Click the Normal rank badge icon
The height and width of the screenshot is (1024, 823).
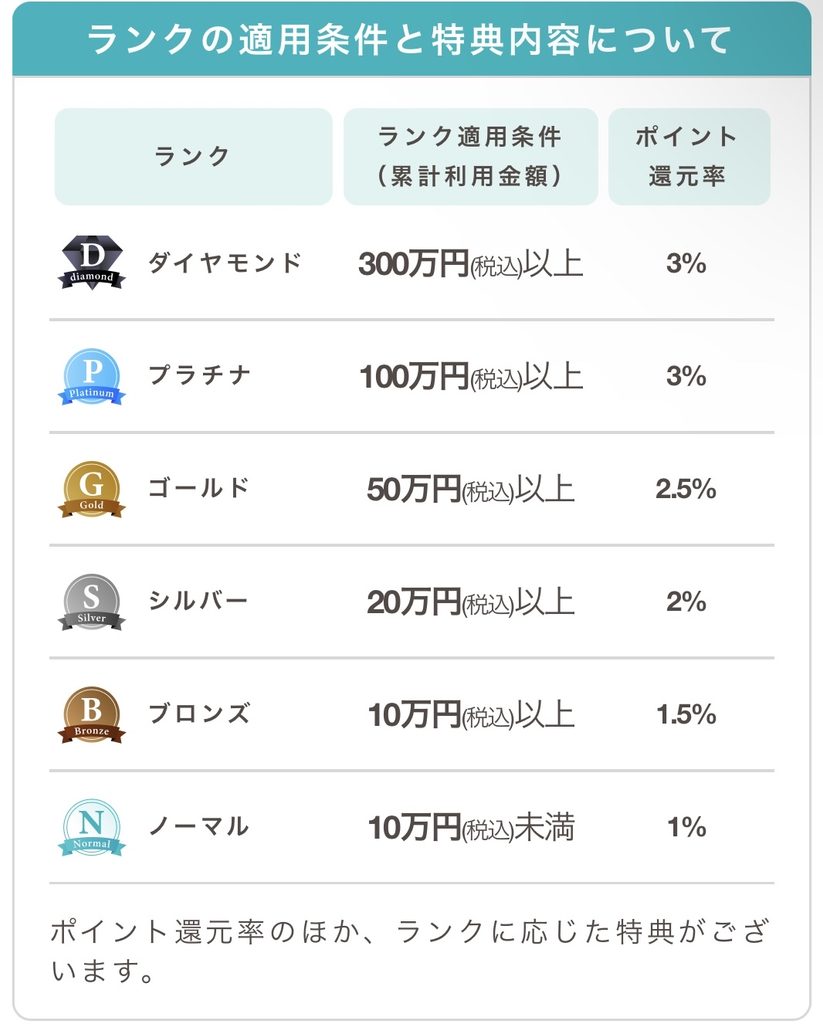click(x=91, y=827)
